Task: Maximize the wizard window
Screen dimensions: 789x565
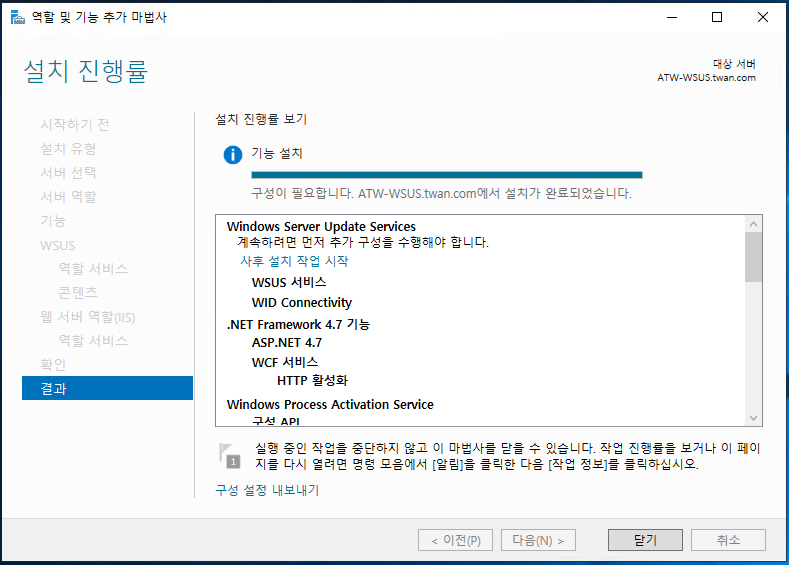Action: [x=717, y=17]
